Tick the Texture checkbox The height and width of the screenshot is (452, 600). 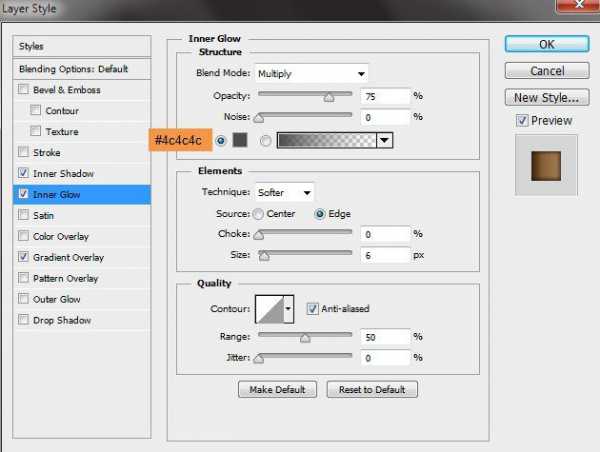(x=36, y=131)
